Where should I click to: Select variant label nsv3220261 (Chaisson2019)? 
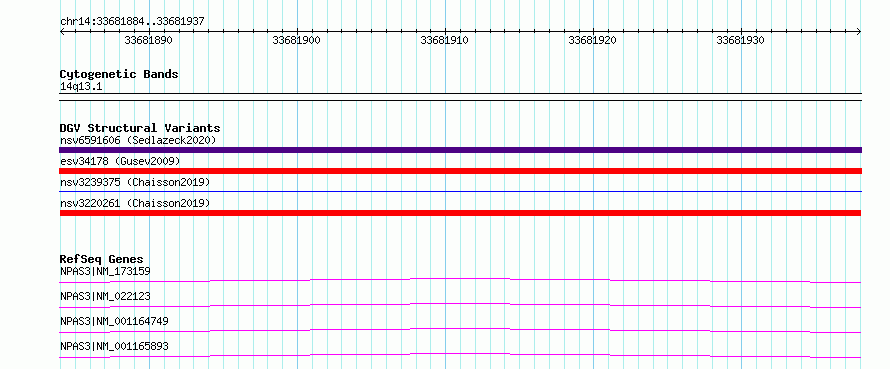[x=135, y=203]
